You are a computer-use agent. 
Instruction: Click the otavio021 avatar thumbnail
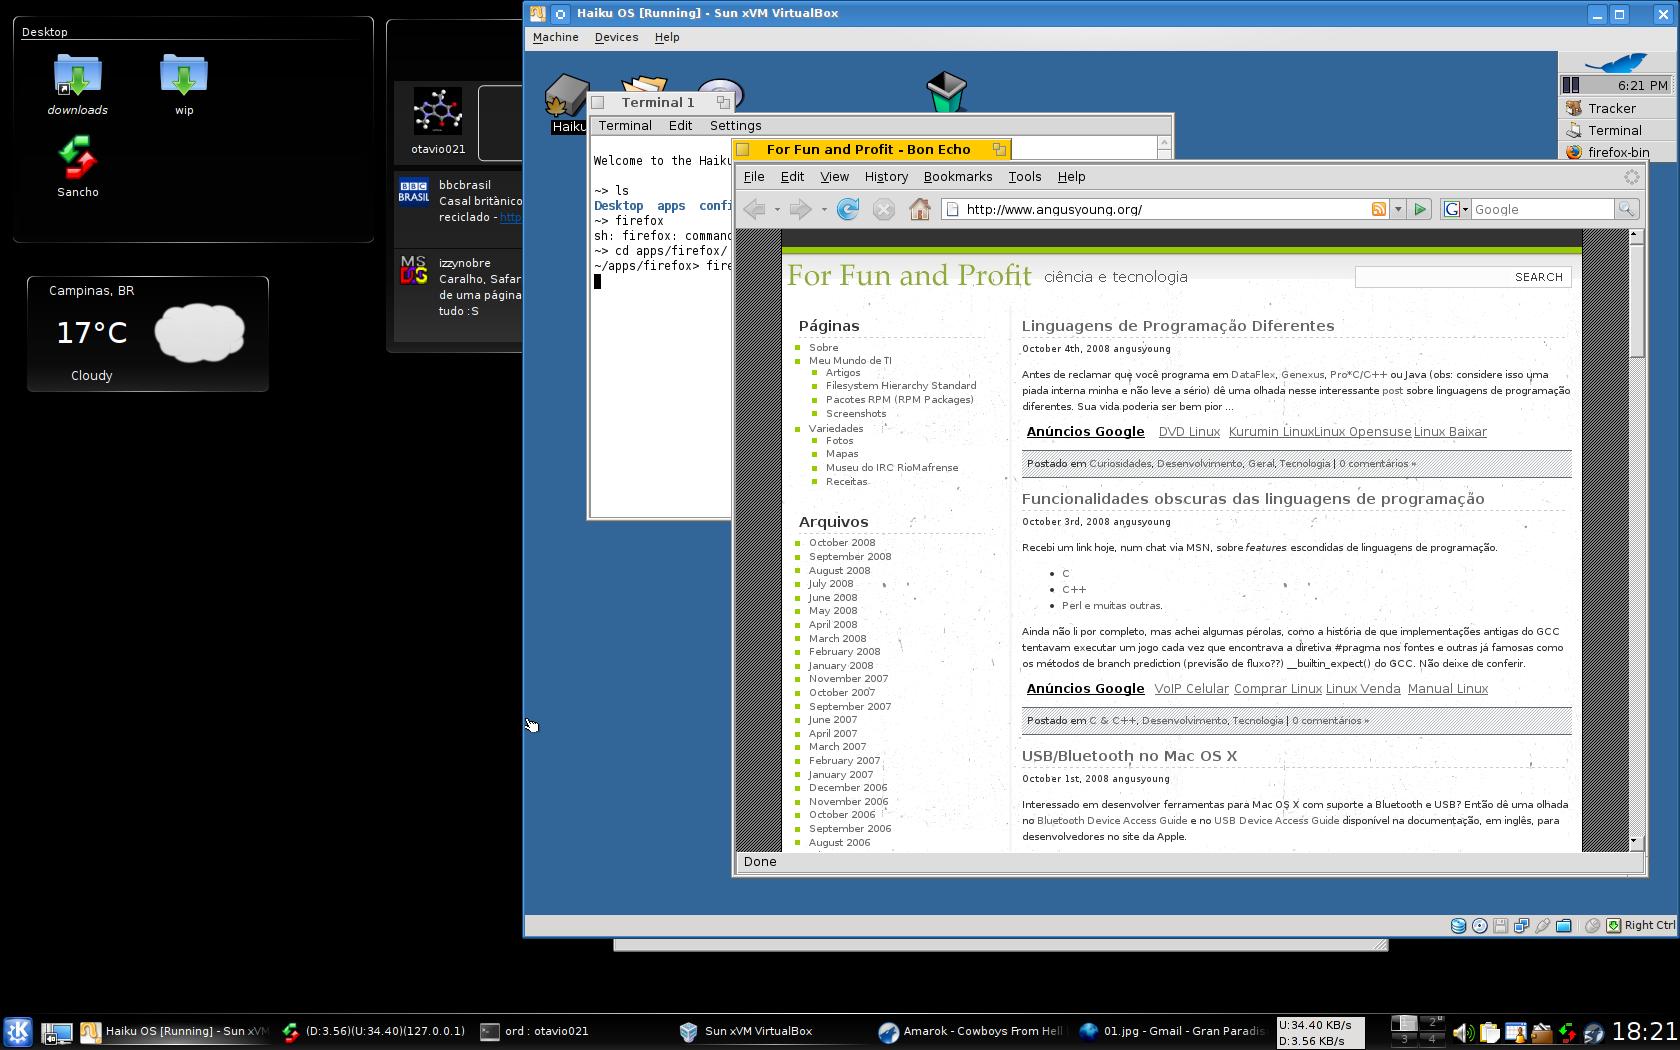coord(438,111)
